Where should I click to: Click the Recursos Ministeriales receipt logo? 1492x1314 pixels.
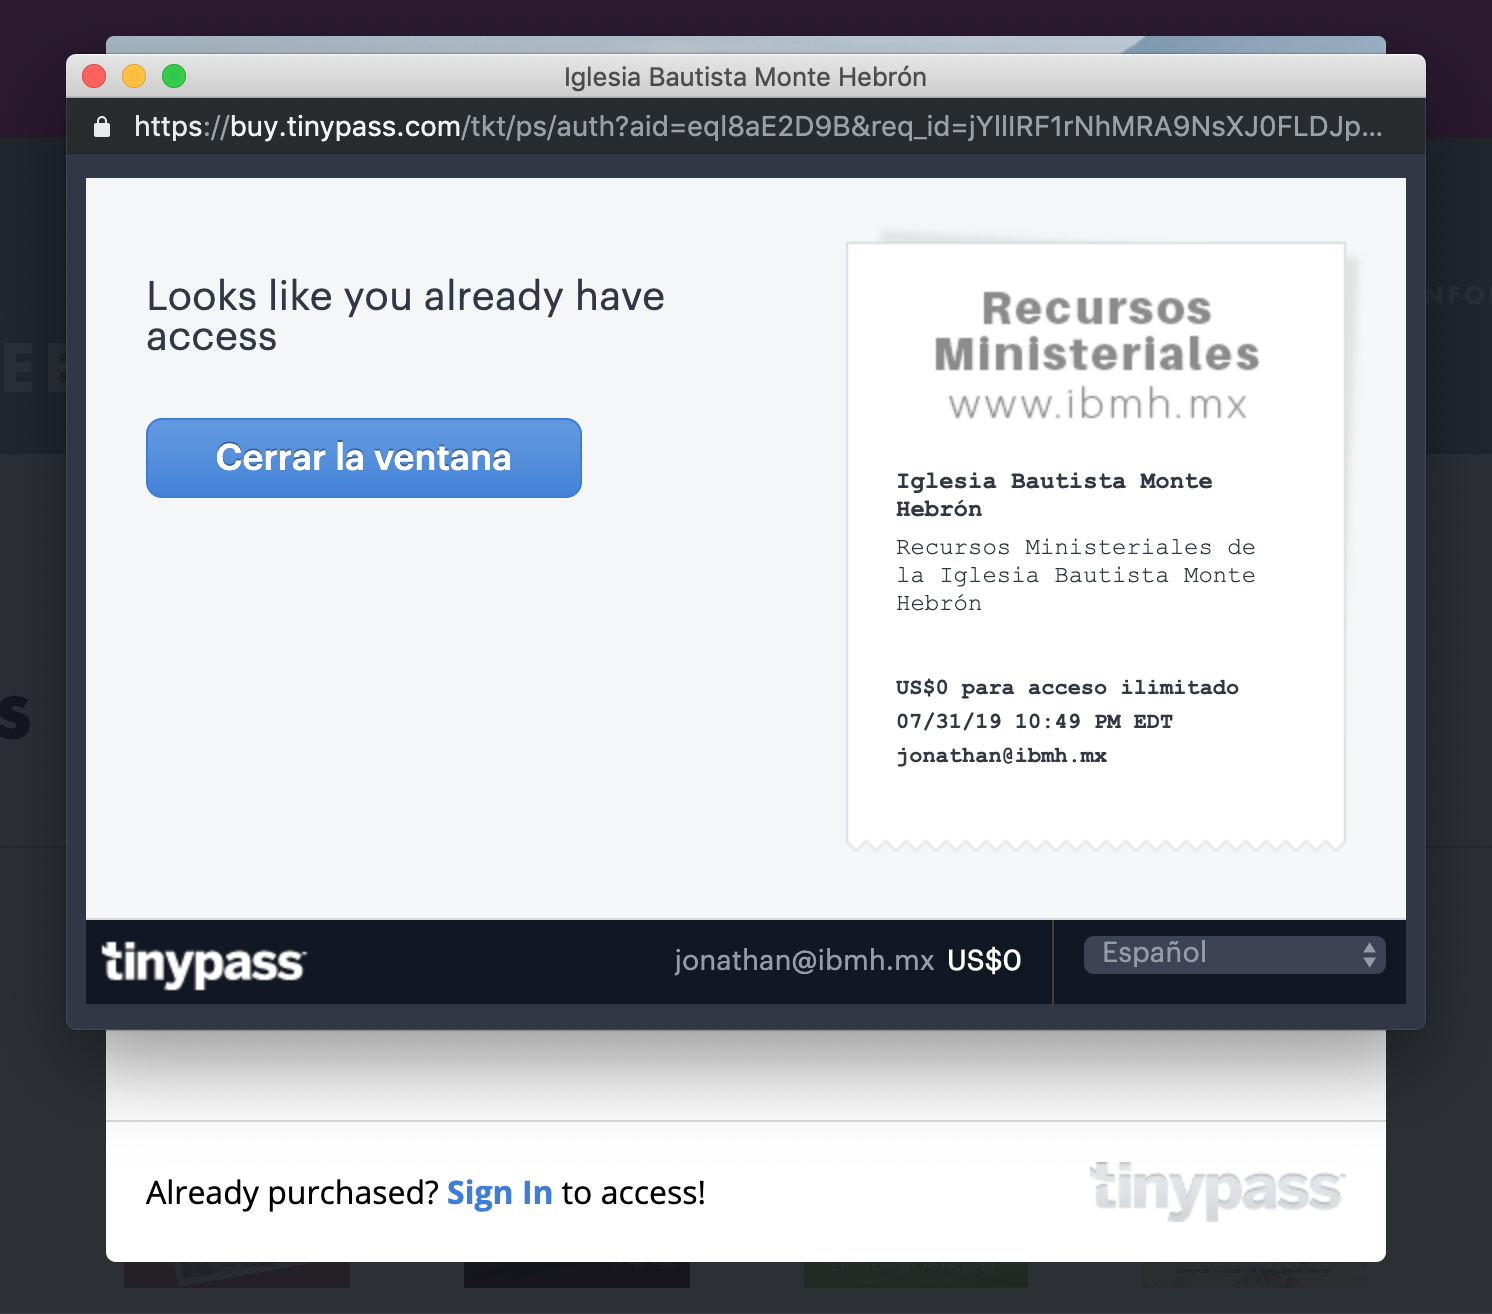[1097, 331]
